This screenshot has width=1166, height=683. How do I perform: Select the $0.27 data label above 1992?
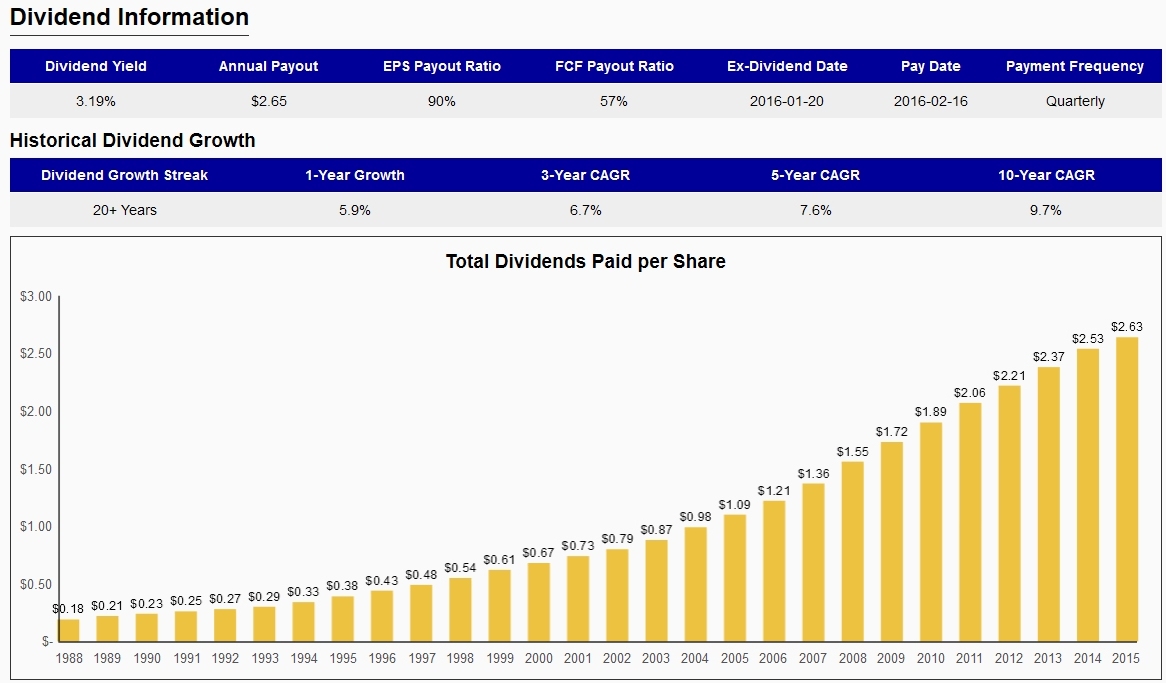click(225, 599)
